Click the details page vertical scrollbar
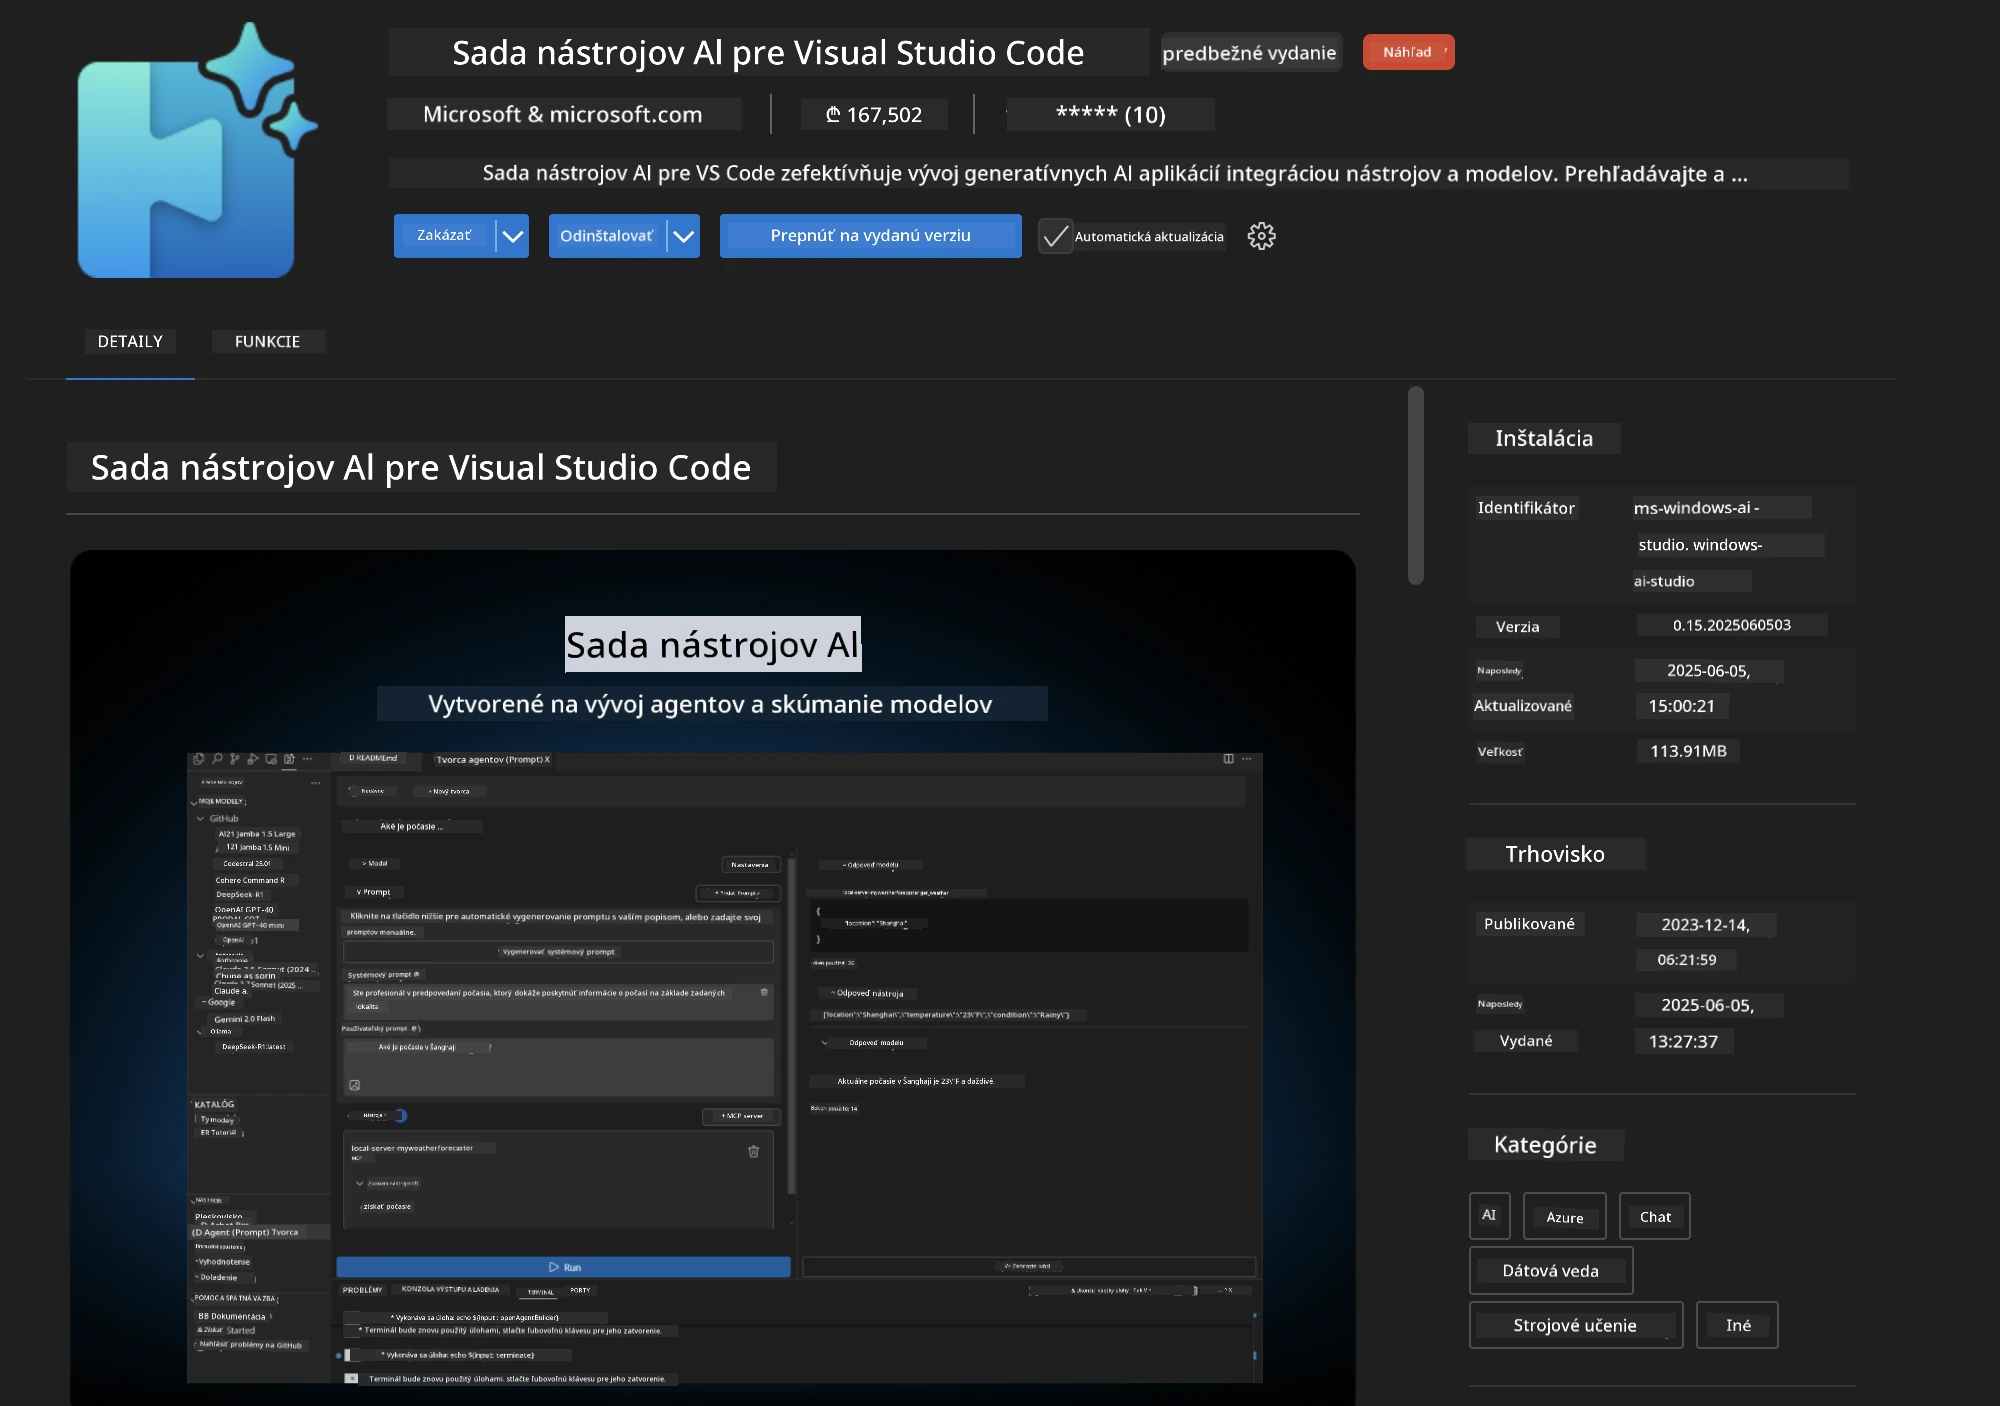 click(1415, 485)
